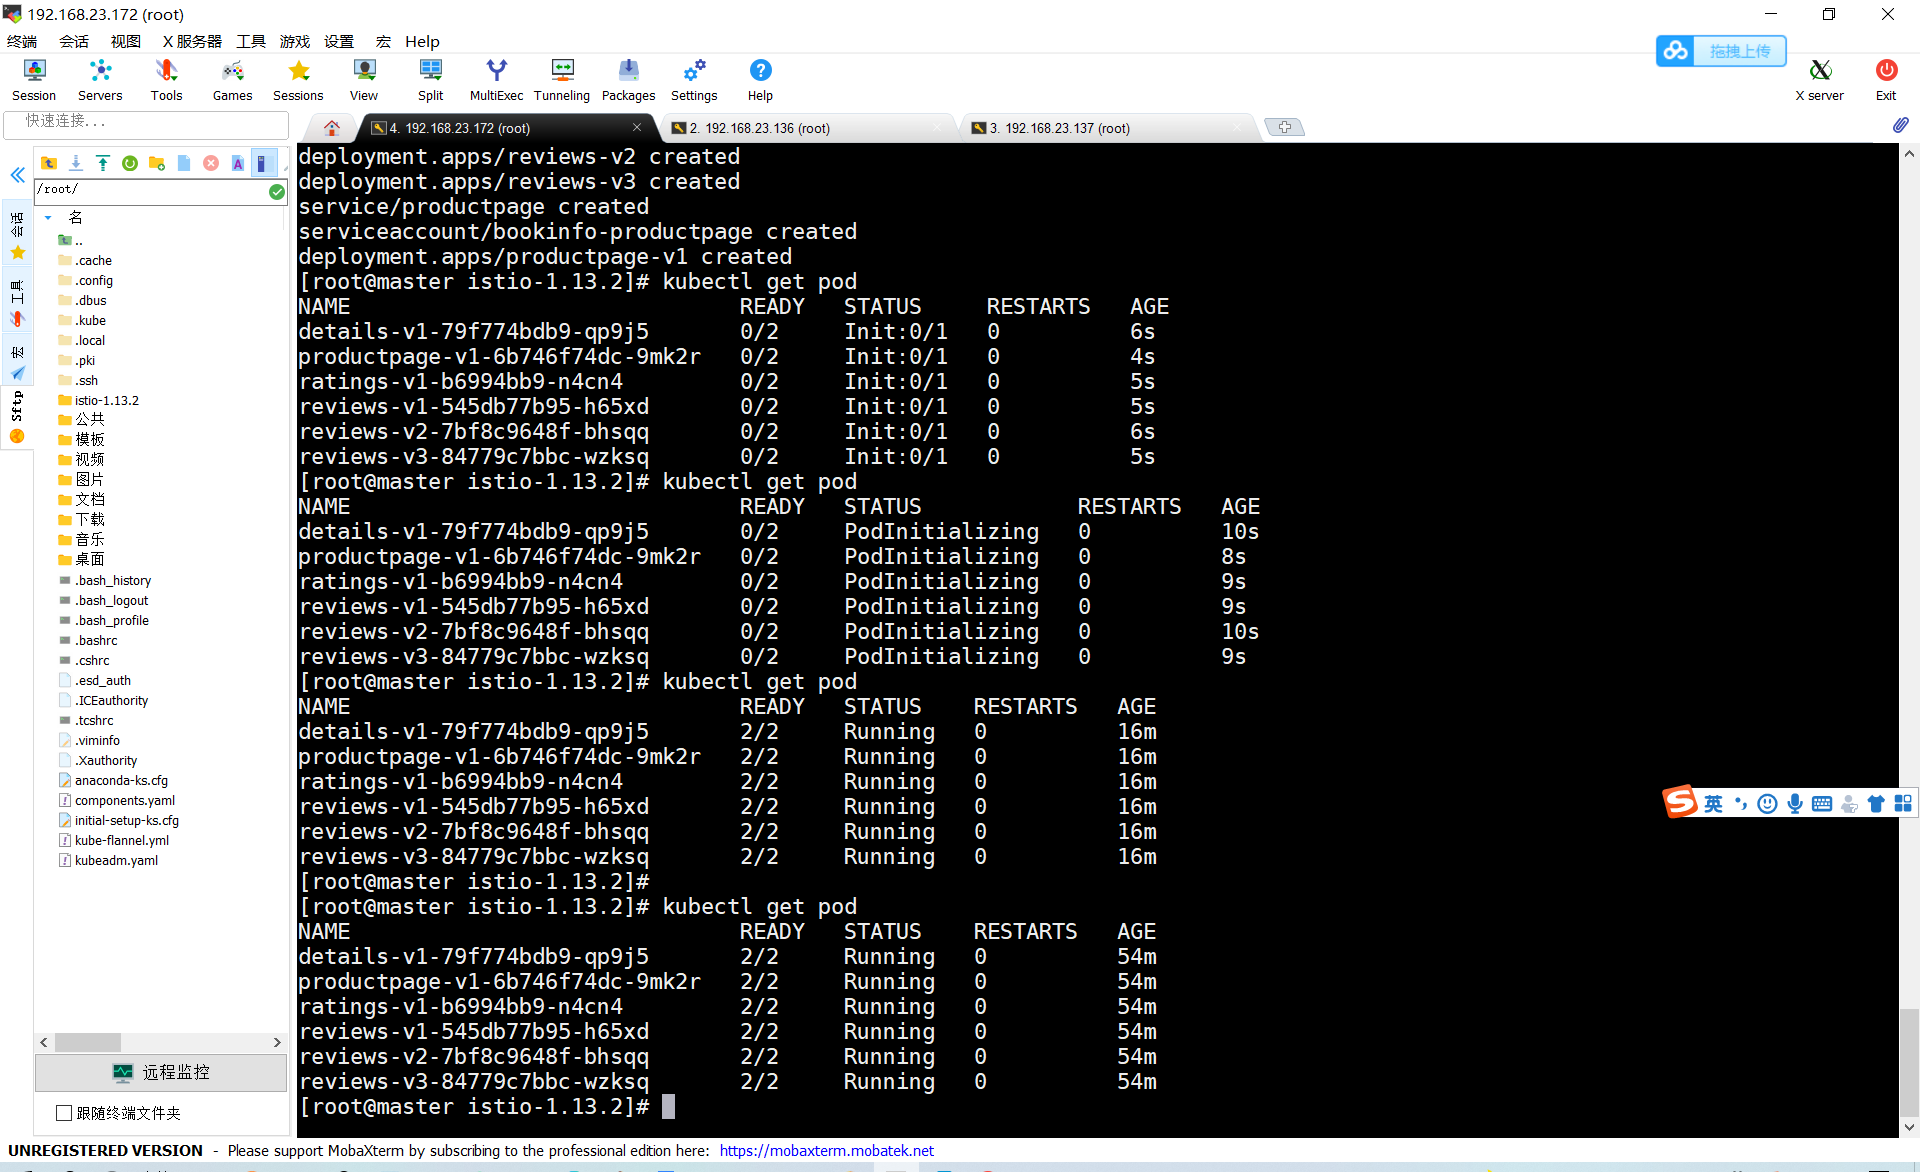The height and width of the screenshot is (1172, 1921).
Task: Click the cloud drag-upload button
Action: pyautogui.click(x=1721, y=51)
